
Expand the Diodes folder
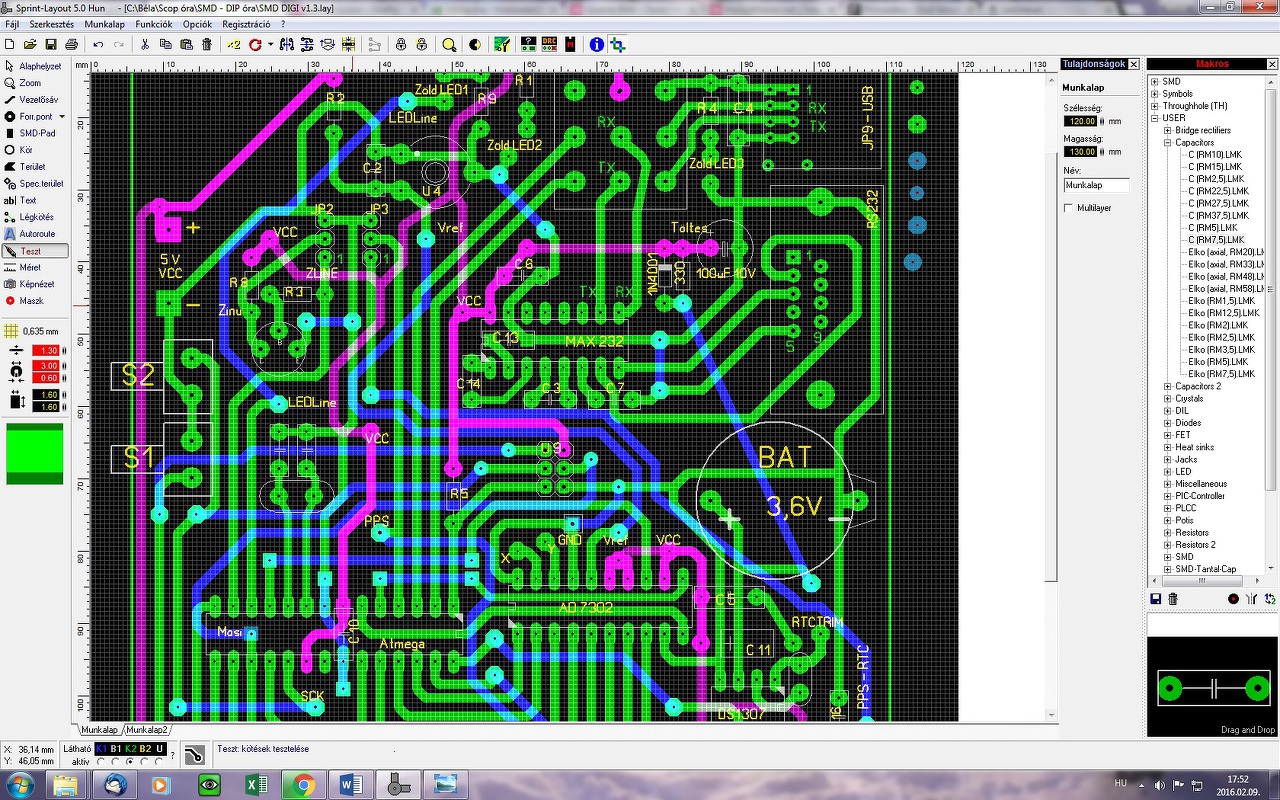1167,423
